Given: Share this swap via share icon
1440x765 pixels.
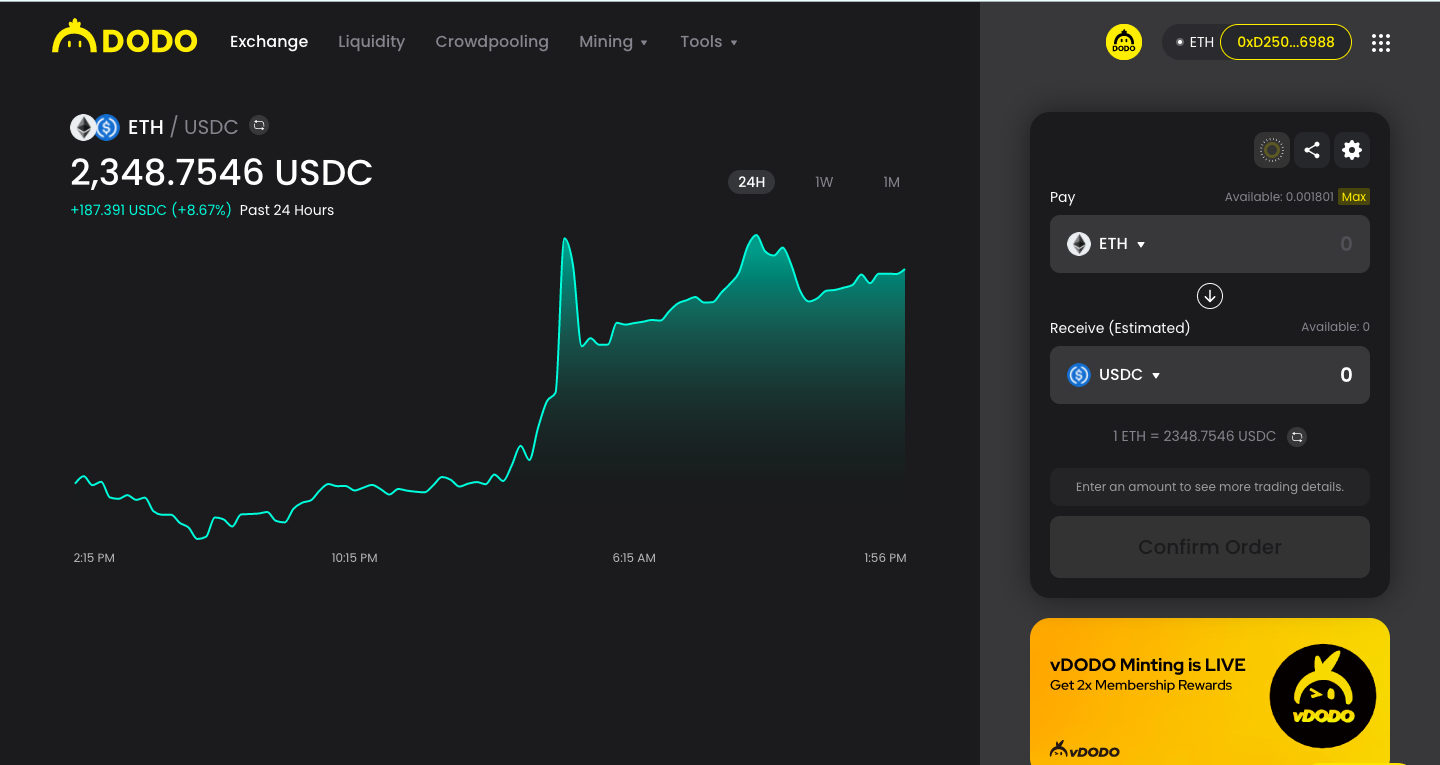Looking at the screenshot, I should (1312, 150).
